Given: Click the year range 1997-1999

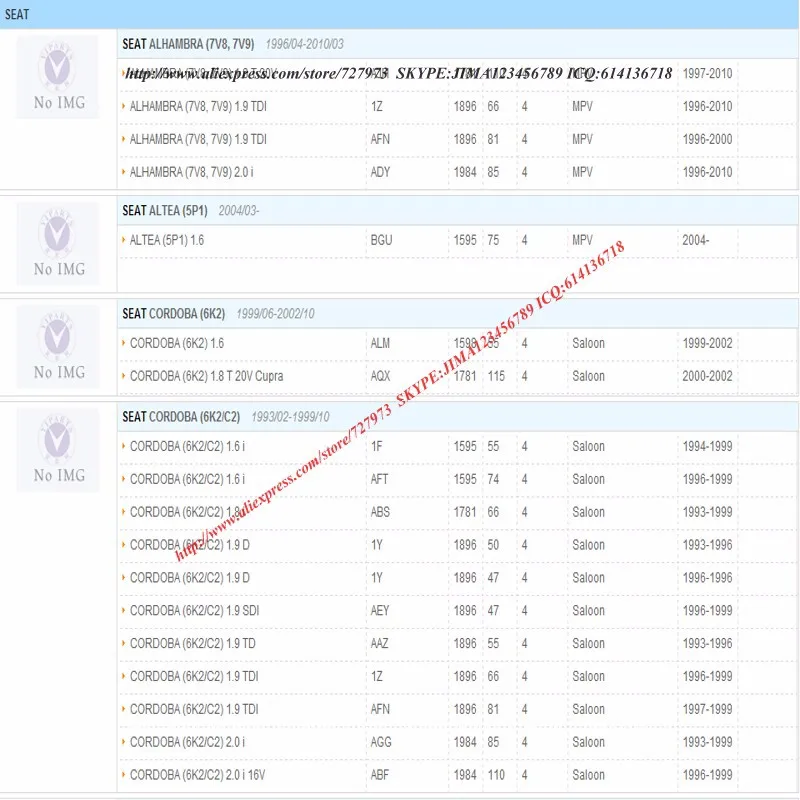Looking at the screenshot, I should pos(707,710).
